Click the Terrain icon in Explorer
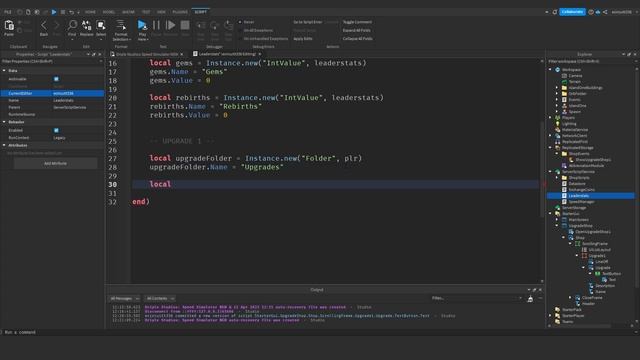 click(x=564, y=82)
